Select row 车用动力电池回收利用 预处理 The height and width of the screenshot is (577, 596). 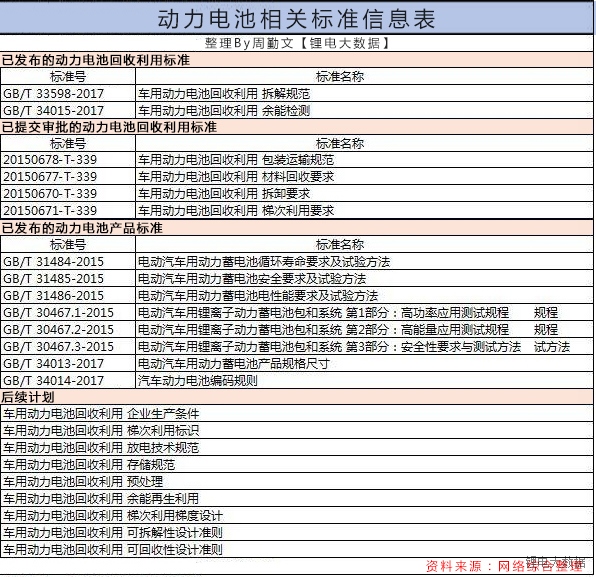(296, 481)
